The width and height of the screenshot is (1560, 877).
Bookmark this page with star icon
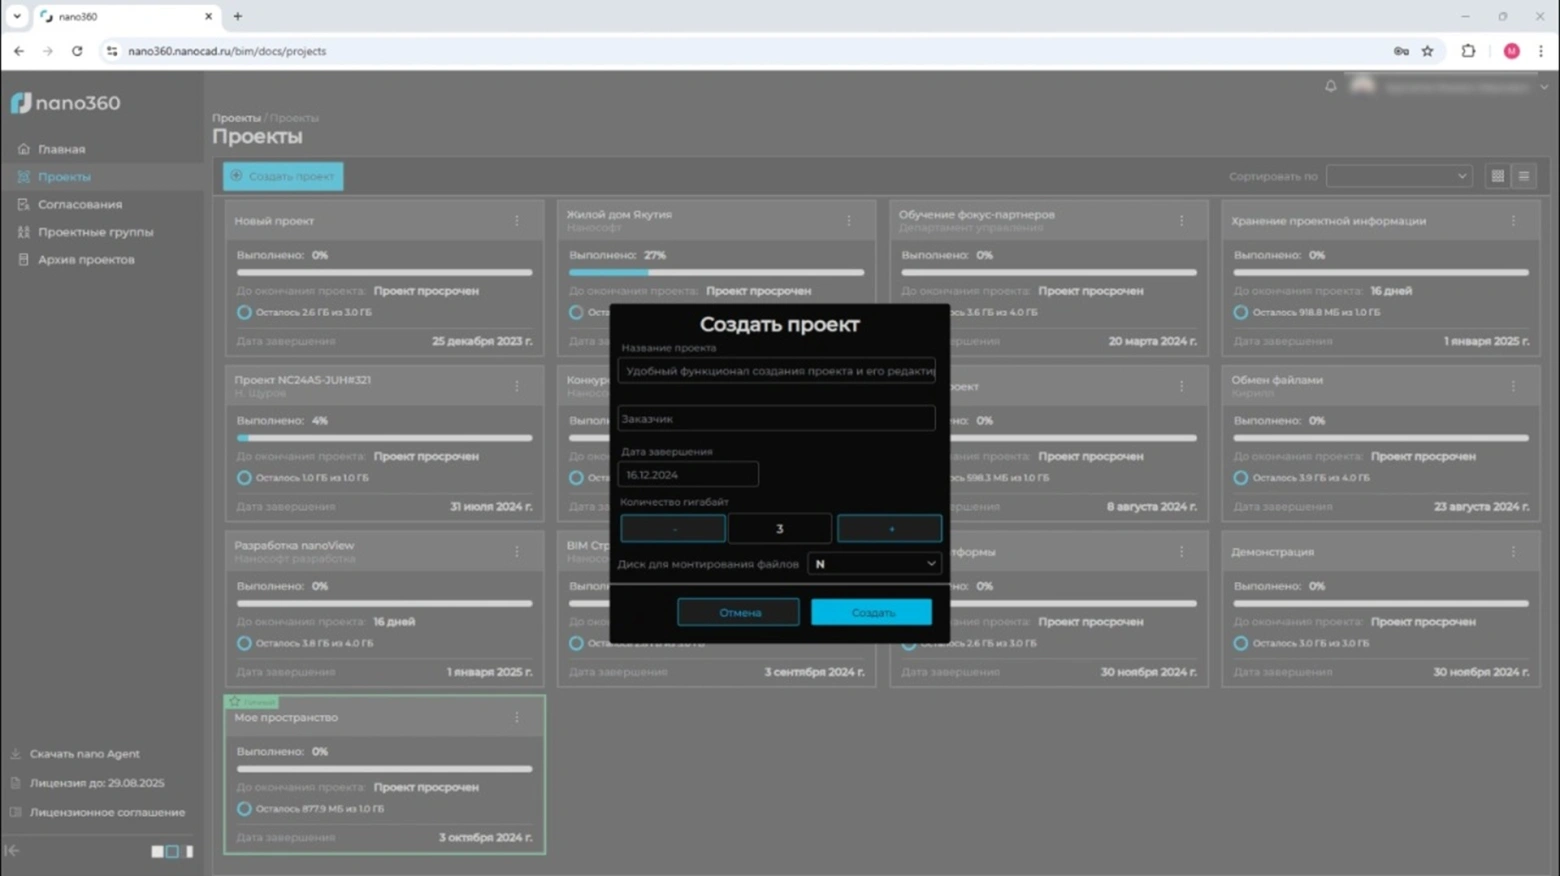[x=1427, y=51]
